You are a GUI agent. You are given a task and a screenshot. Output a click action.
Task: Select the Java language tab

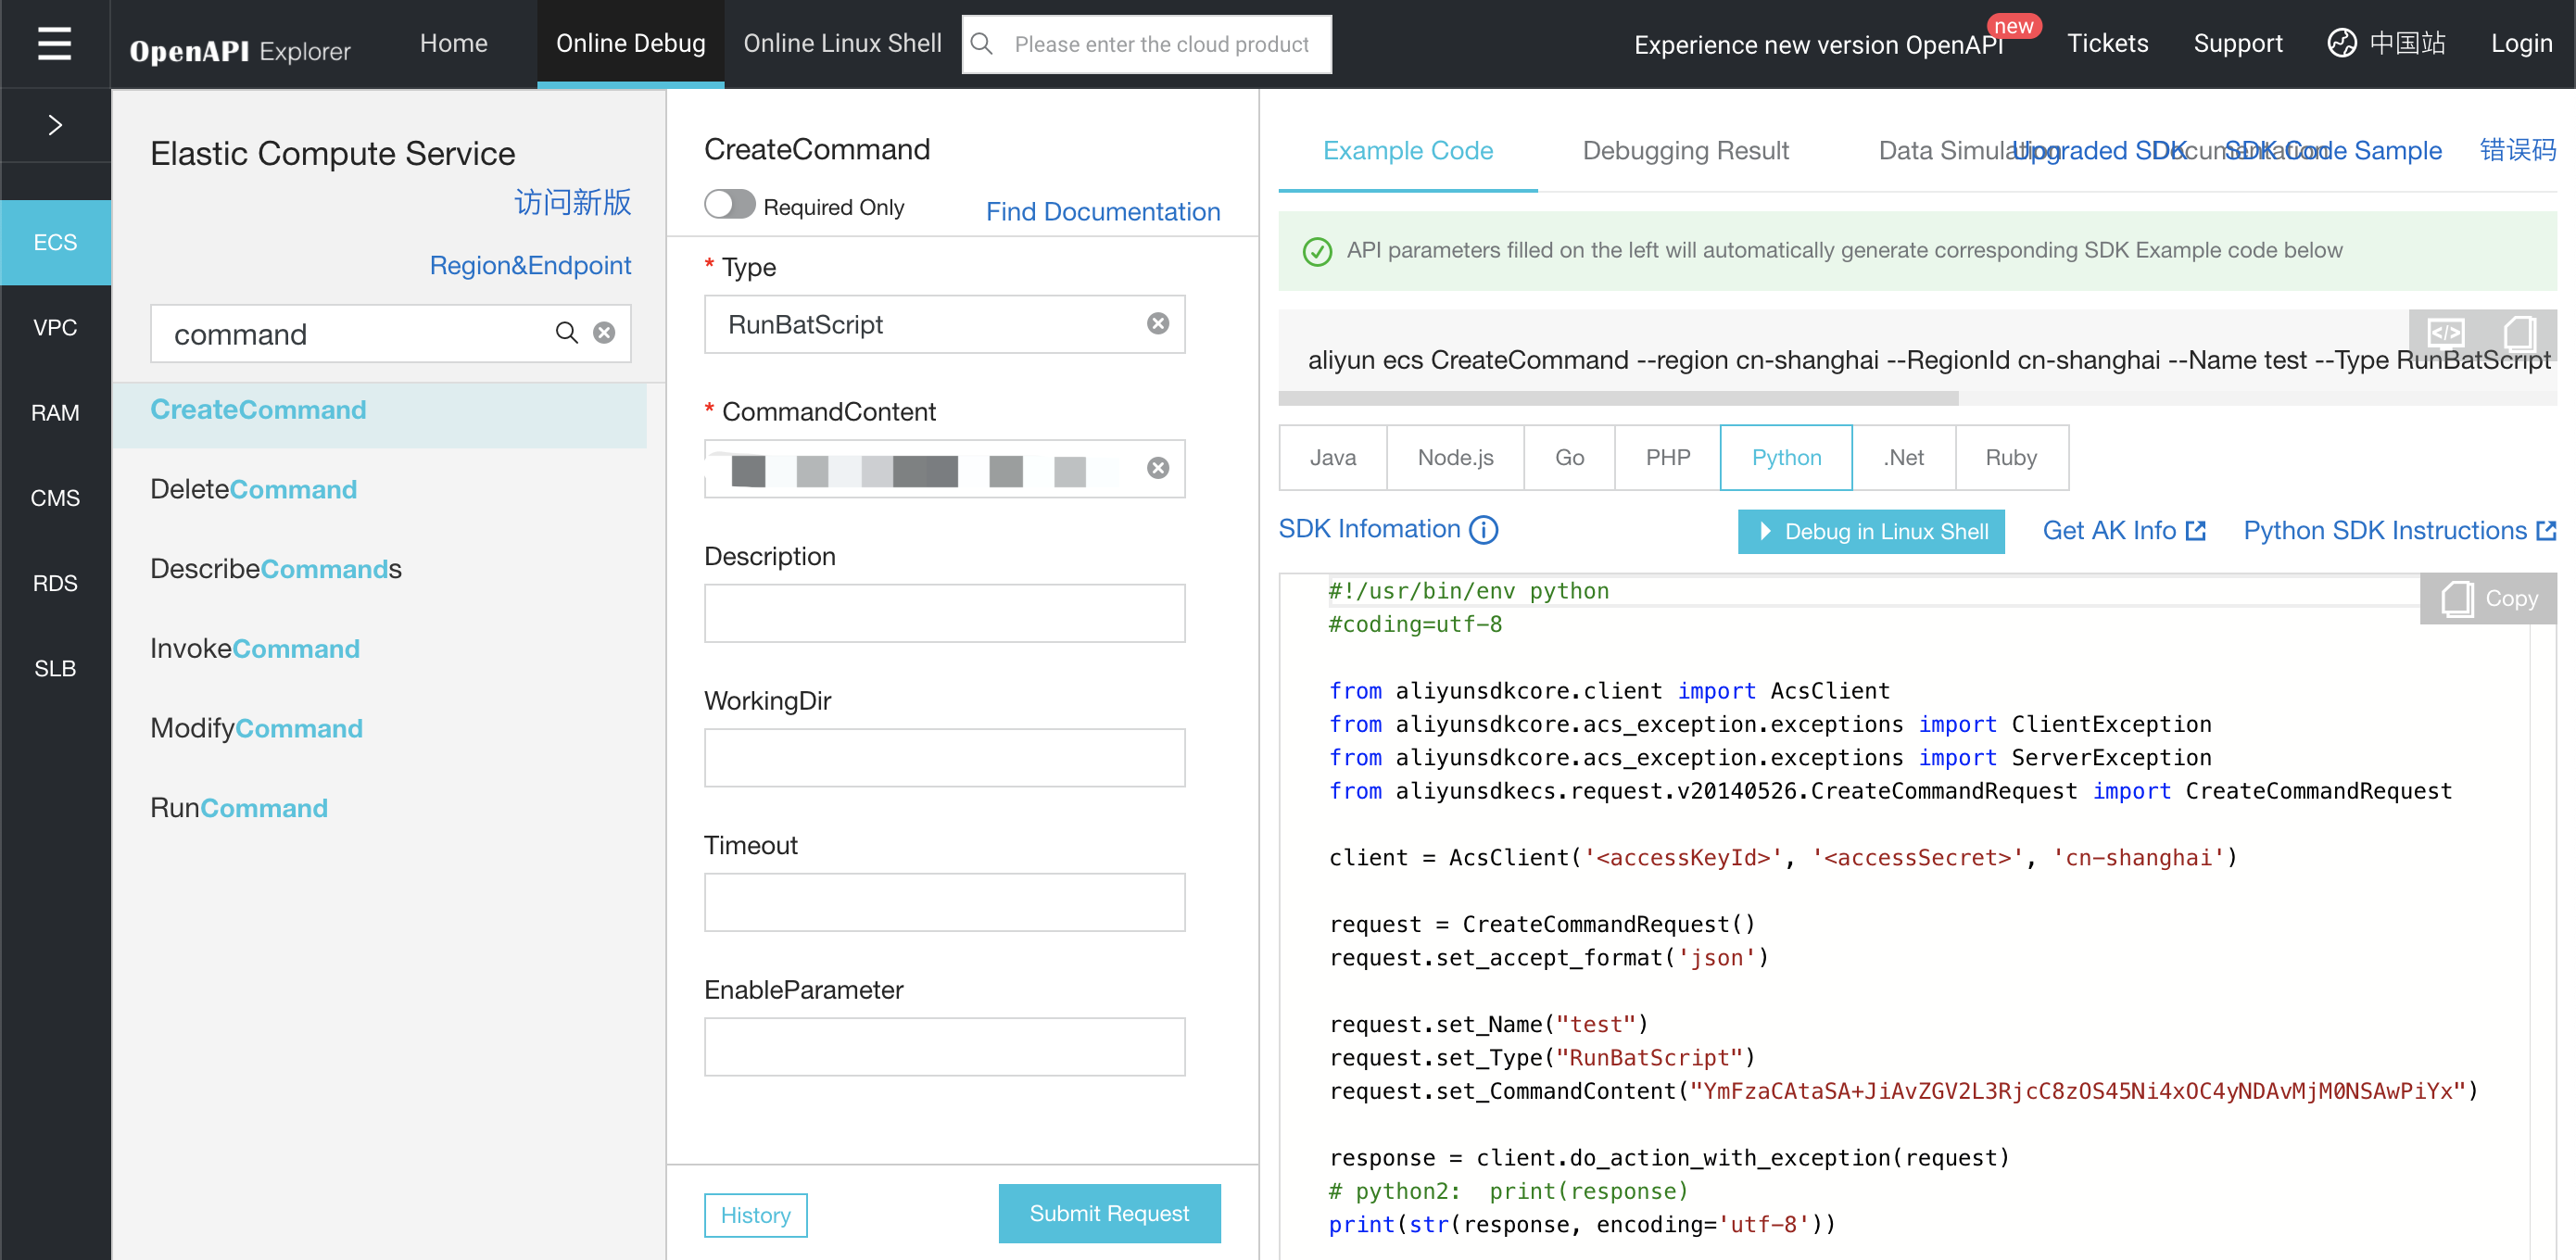point(1332,457)
